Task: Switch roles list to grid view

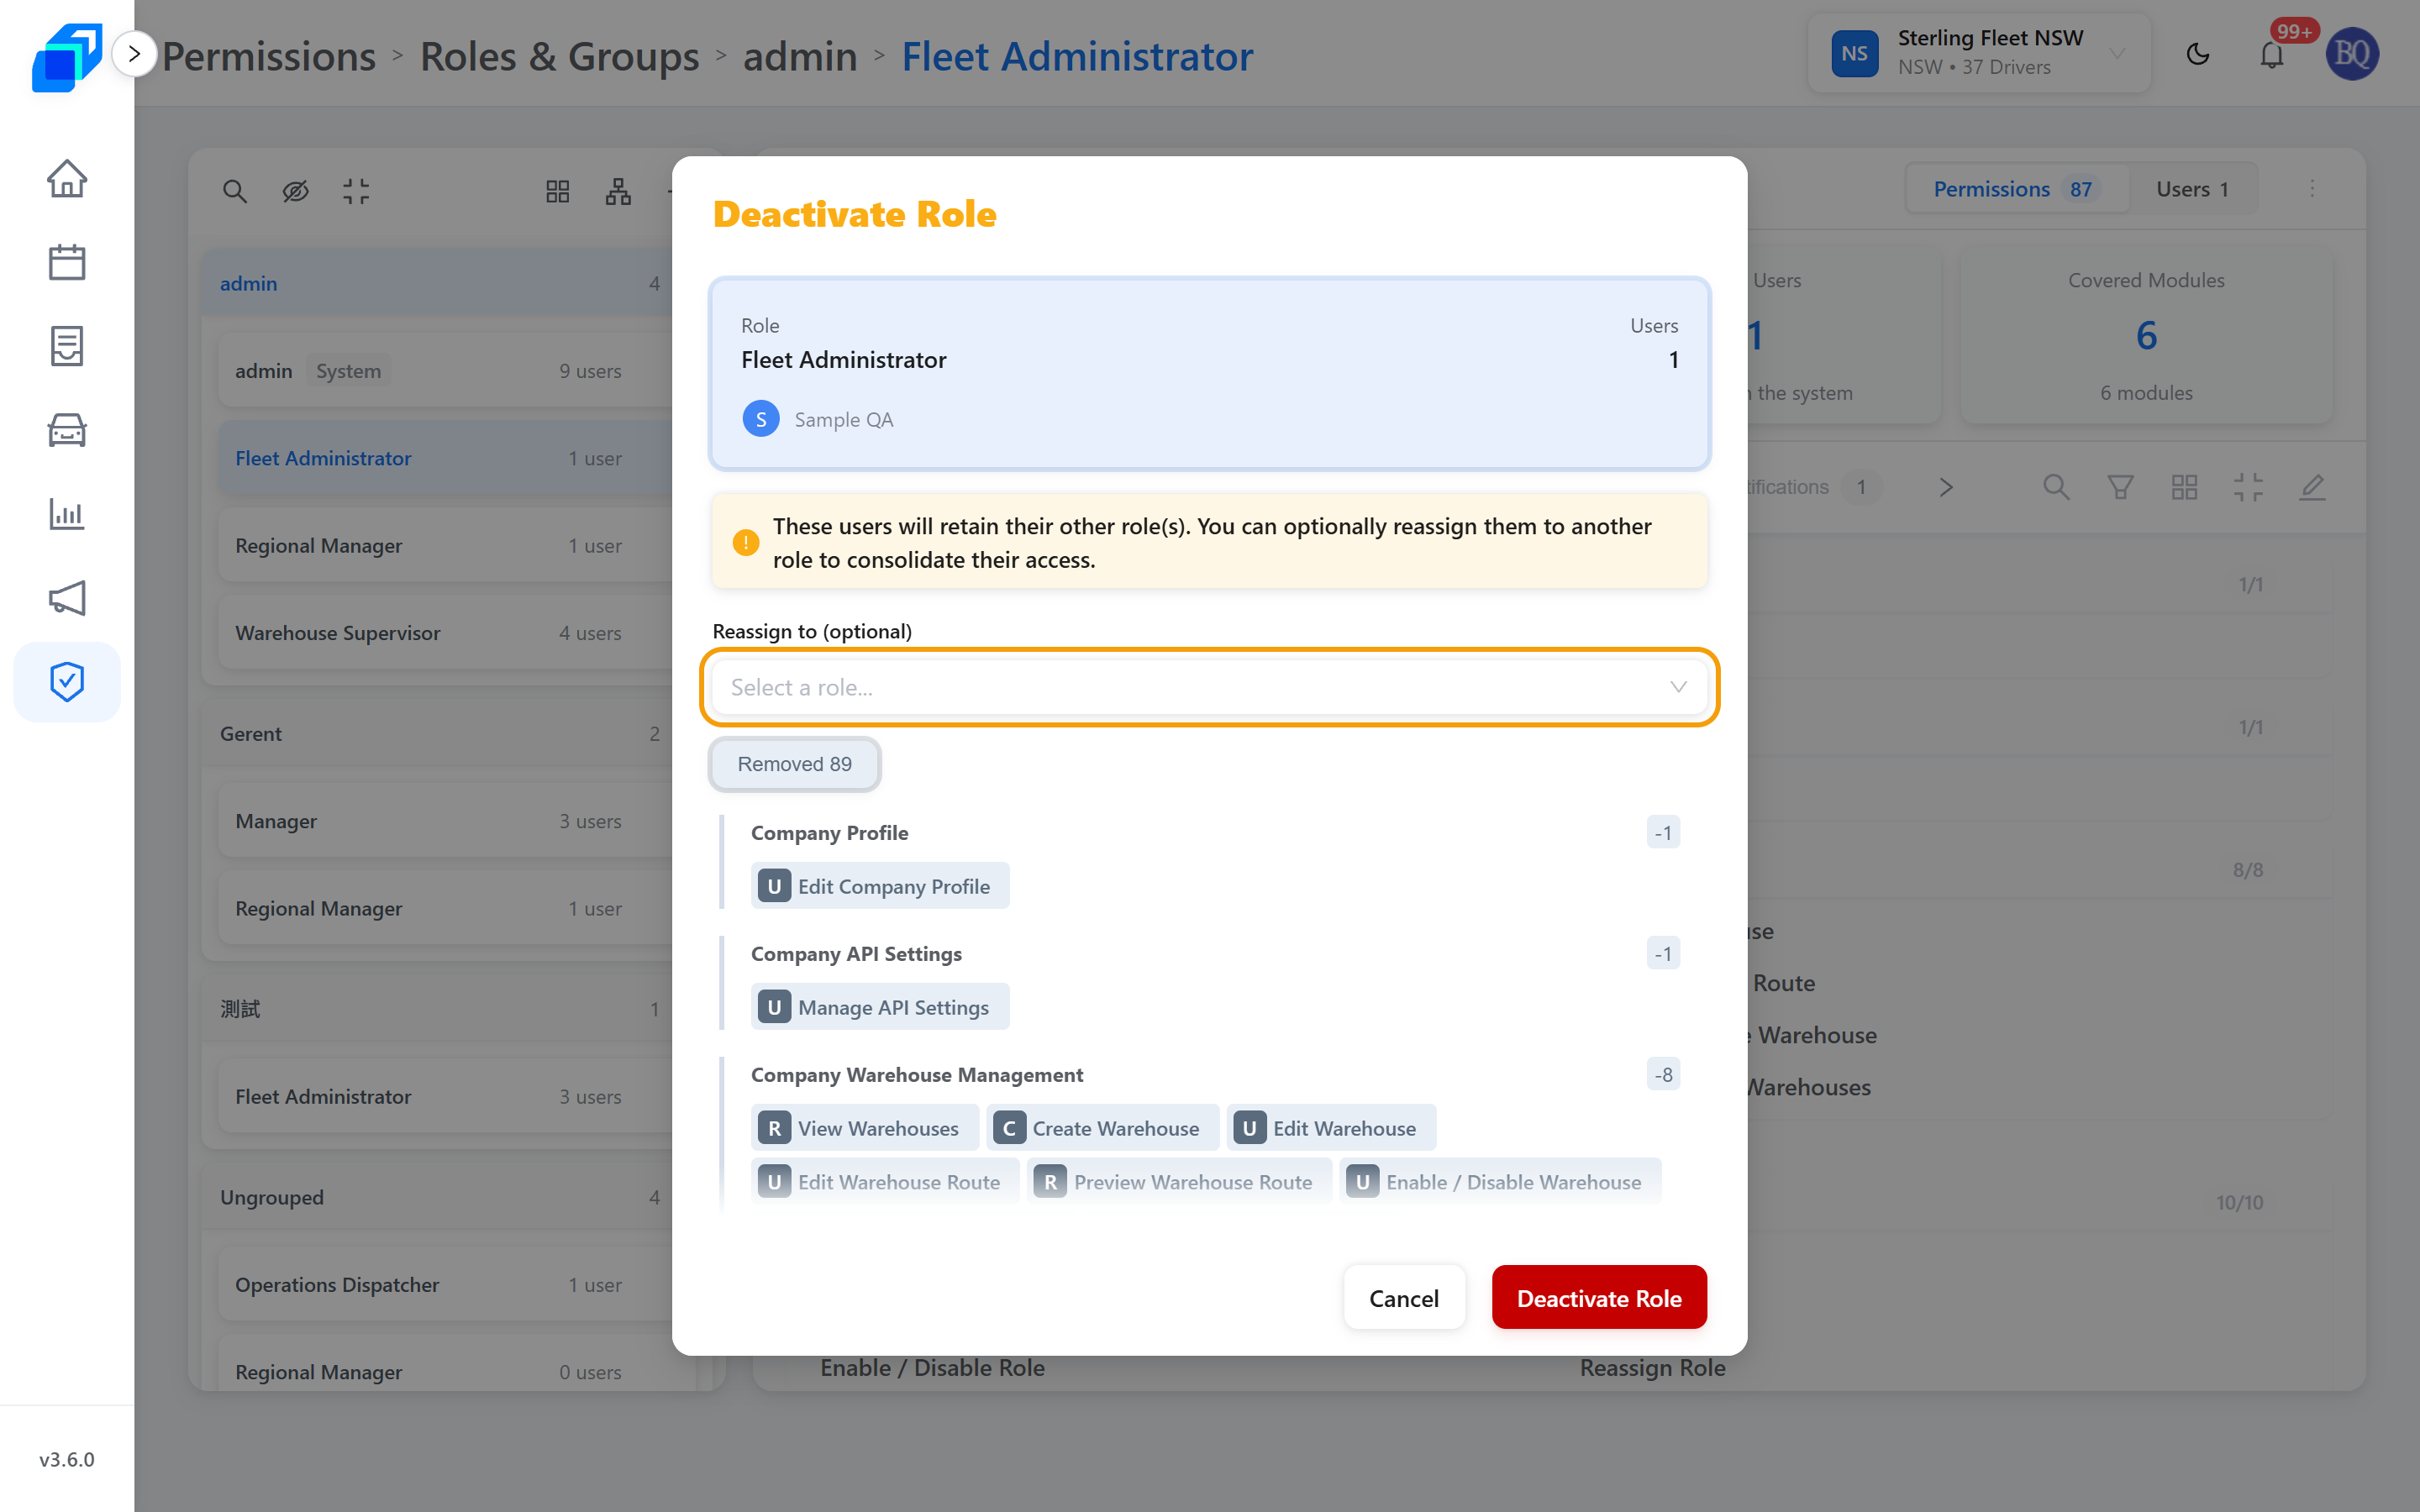Action: [558, 191]
